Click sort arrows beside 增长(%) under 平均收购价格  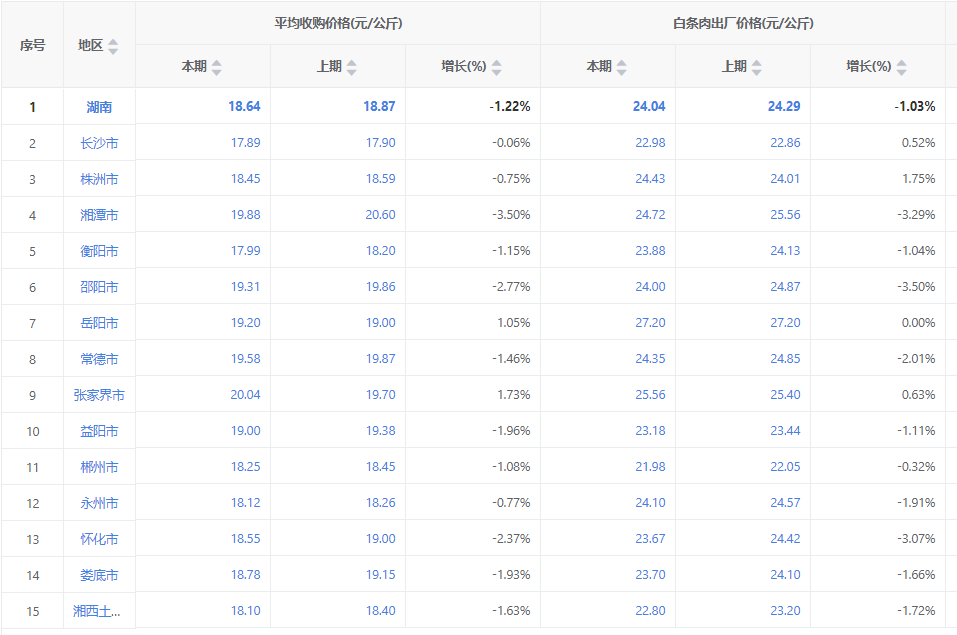click(497, 67)
